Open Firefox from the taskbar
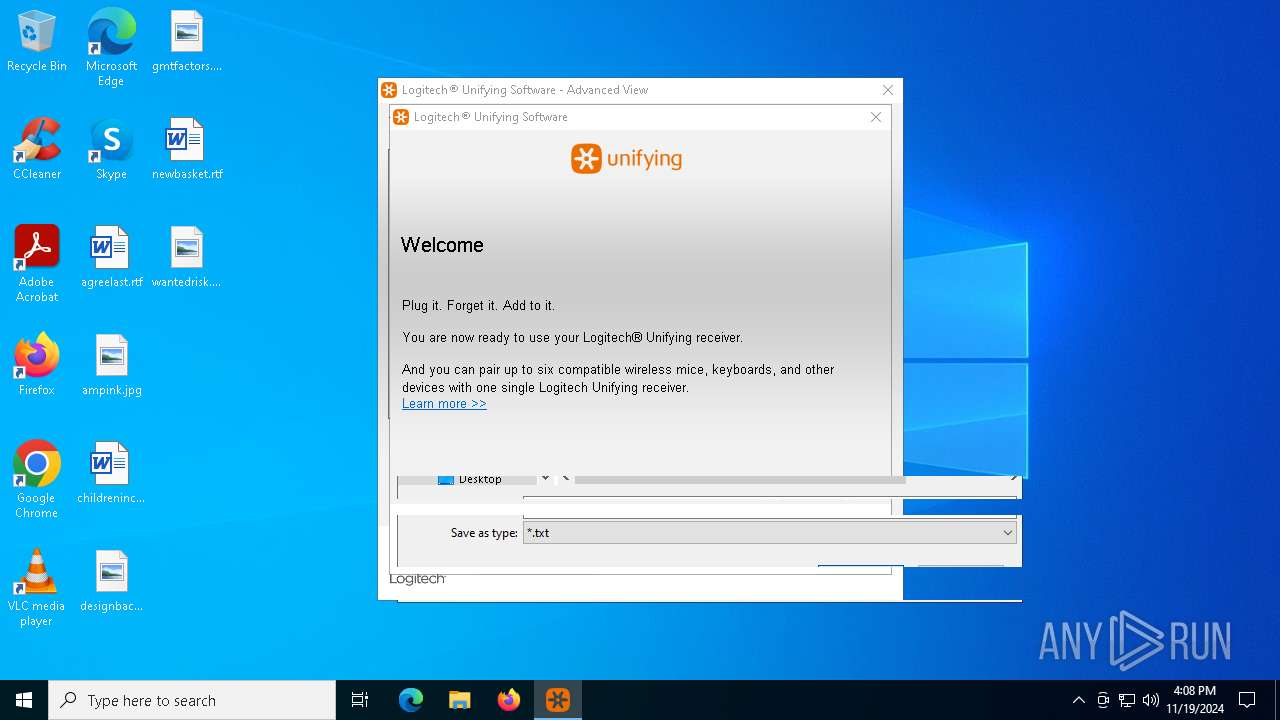Viewport: 1280px width, 720px height. point(509,700)
